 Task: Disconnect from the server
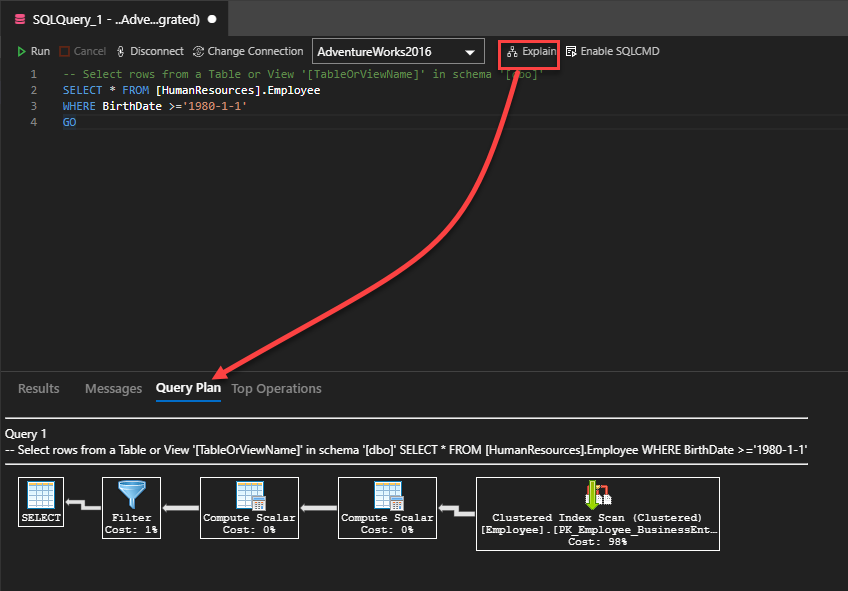150,51
